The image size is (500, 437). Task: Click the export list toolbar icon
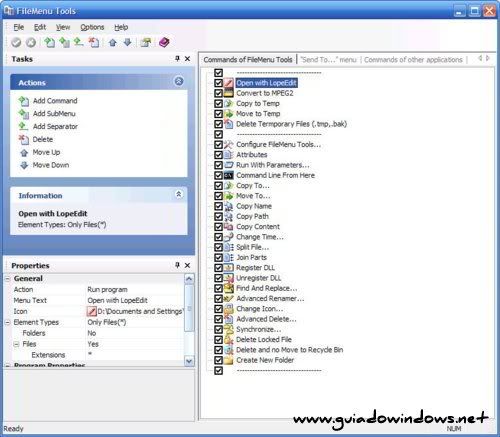[x=146, y=42]
